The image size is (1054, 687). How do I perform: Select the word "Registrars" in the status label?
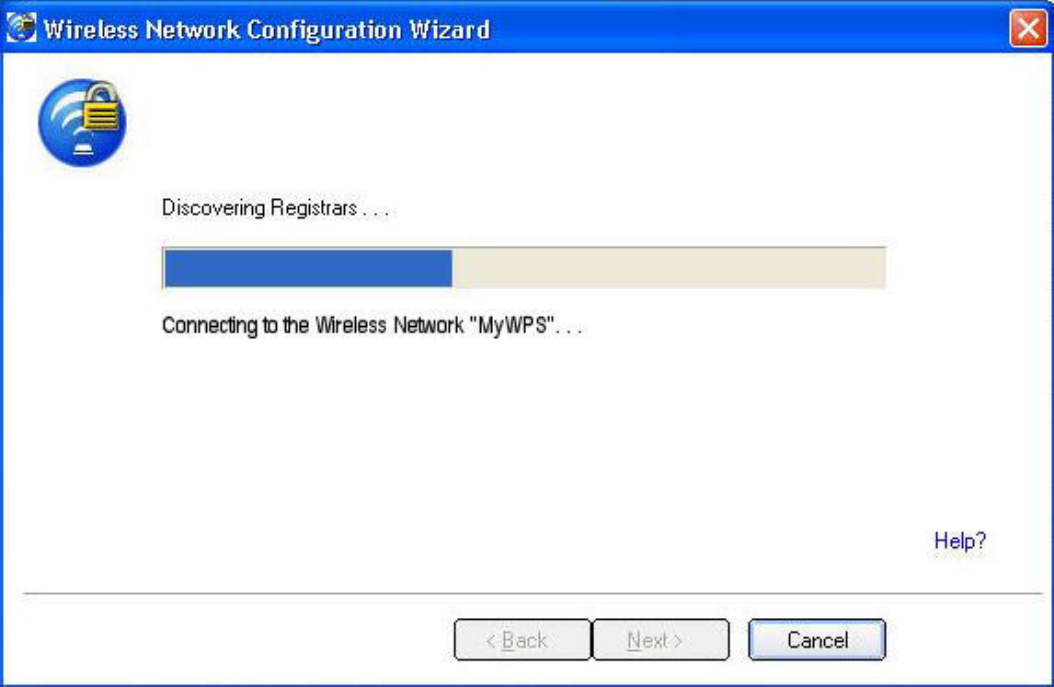pos(314,208)
